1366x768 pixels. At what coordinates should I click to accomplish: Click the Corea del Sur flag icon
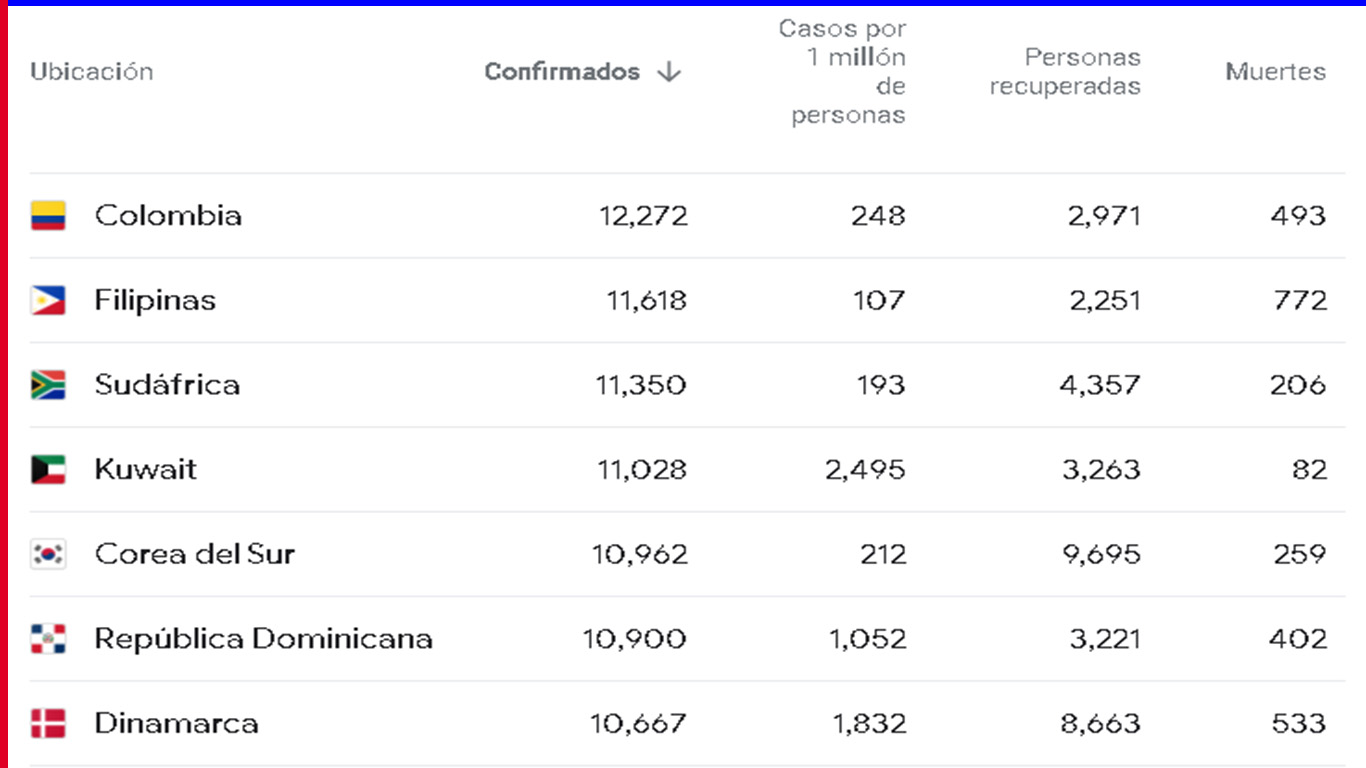(x=48, y=554)
